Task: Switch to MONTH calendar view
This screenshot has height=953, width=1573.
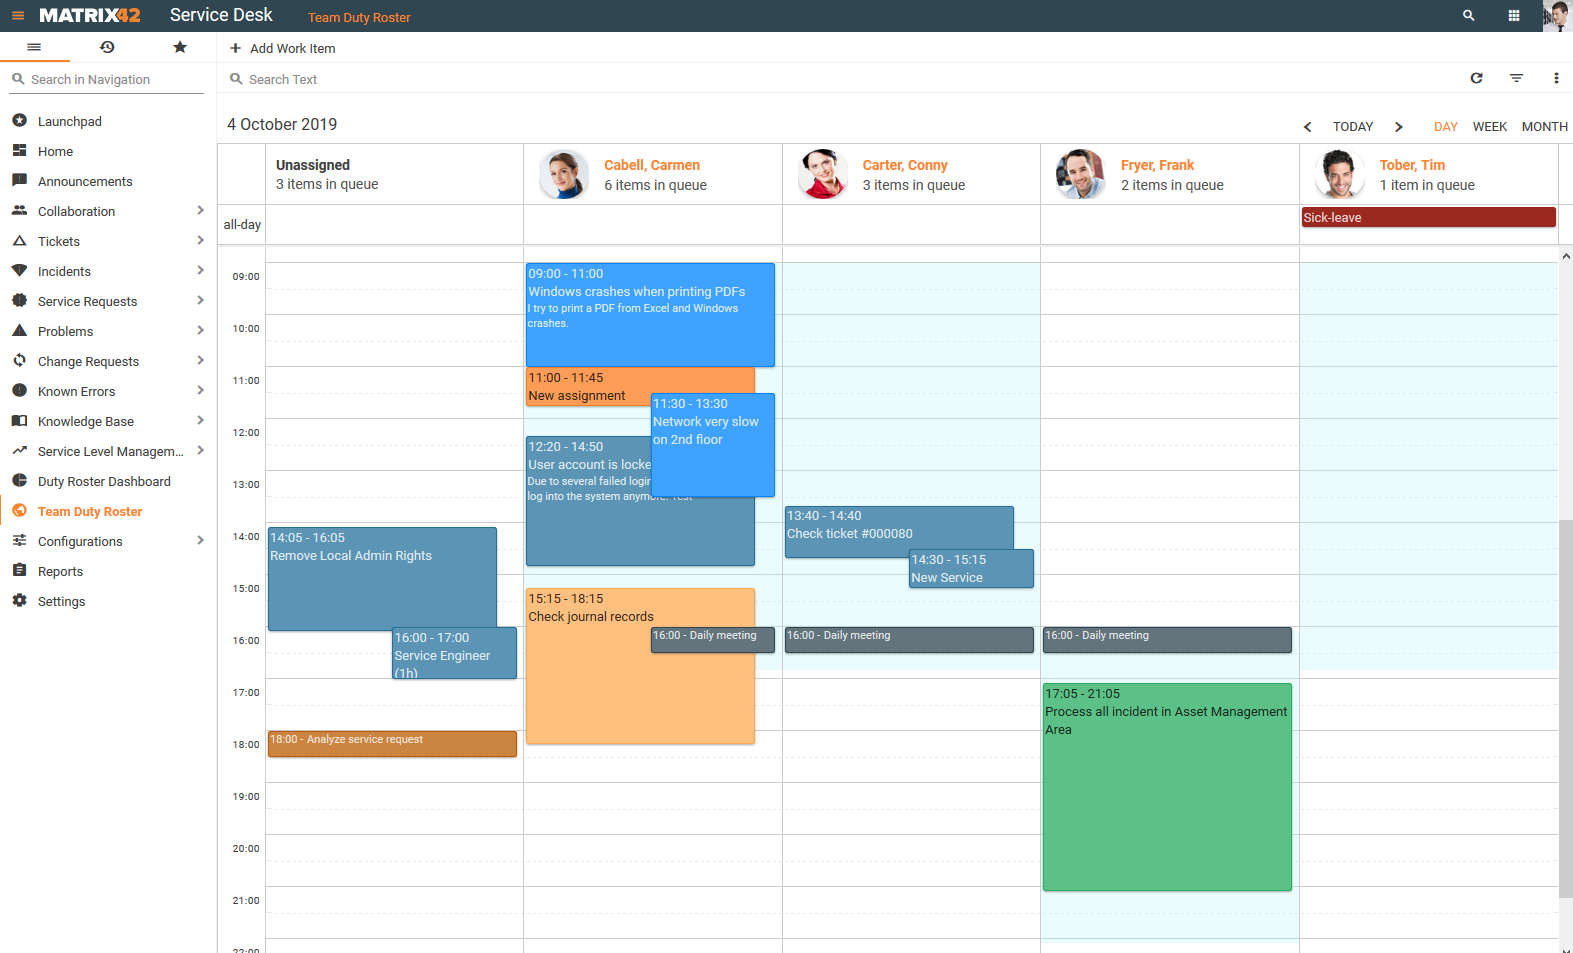Action: point(1544,127)
